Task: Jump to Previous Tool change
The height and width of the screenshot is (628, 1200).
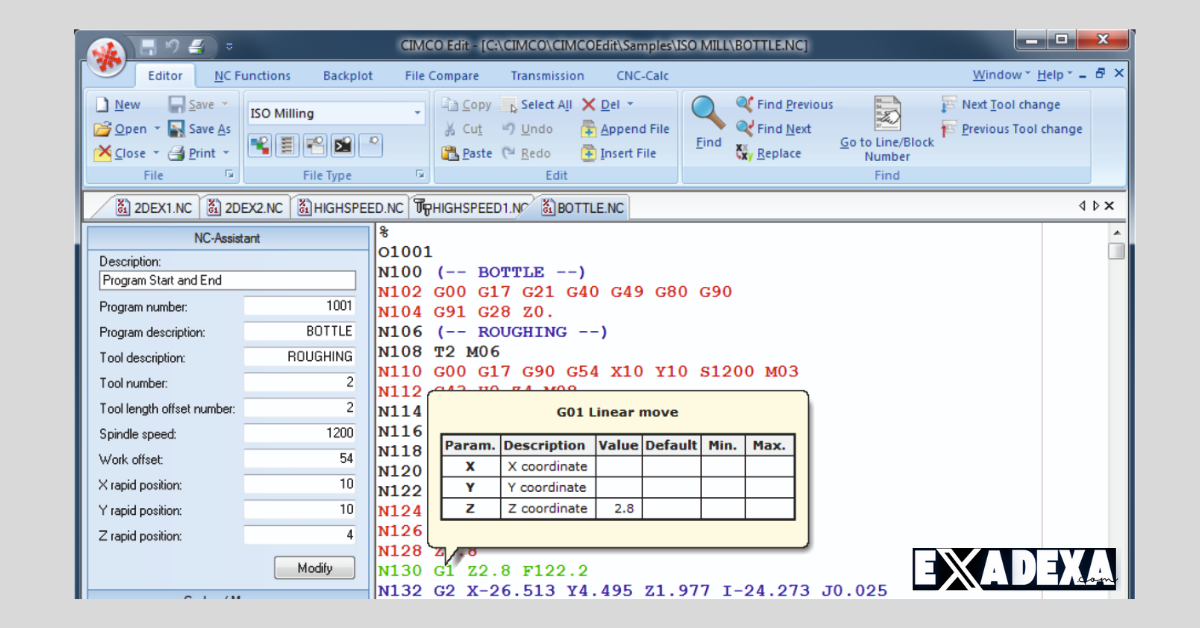Action: tap(1012, 129)
